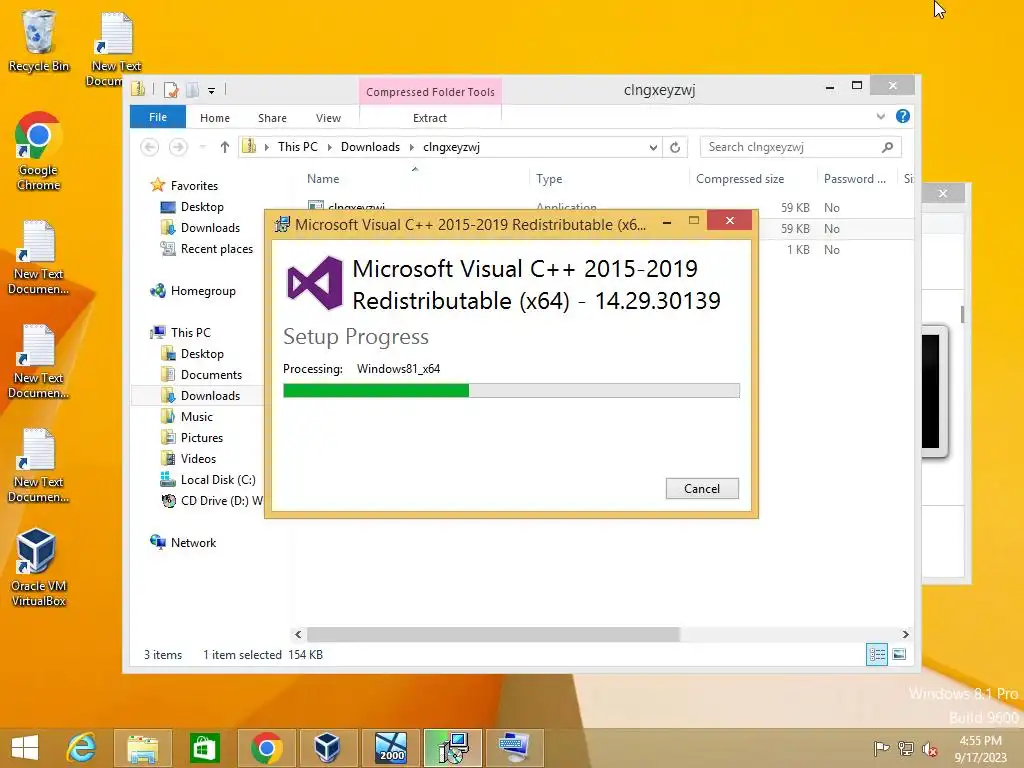
Task: Click the Explorer Help question mark icon
Action: [x=903, y=116]
